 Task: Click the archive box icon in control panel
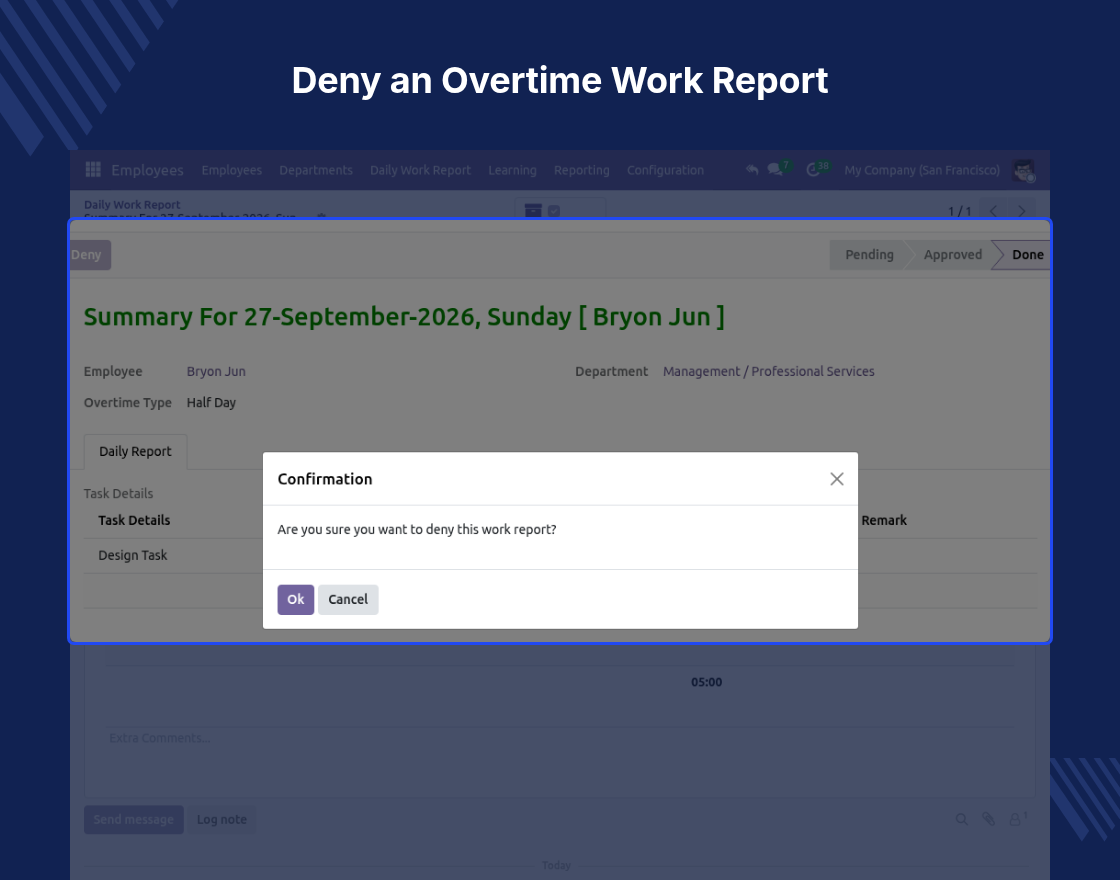[533, 211]
